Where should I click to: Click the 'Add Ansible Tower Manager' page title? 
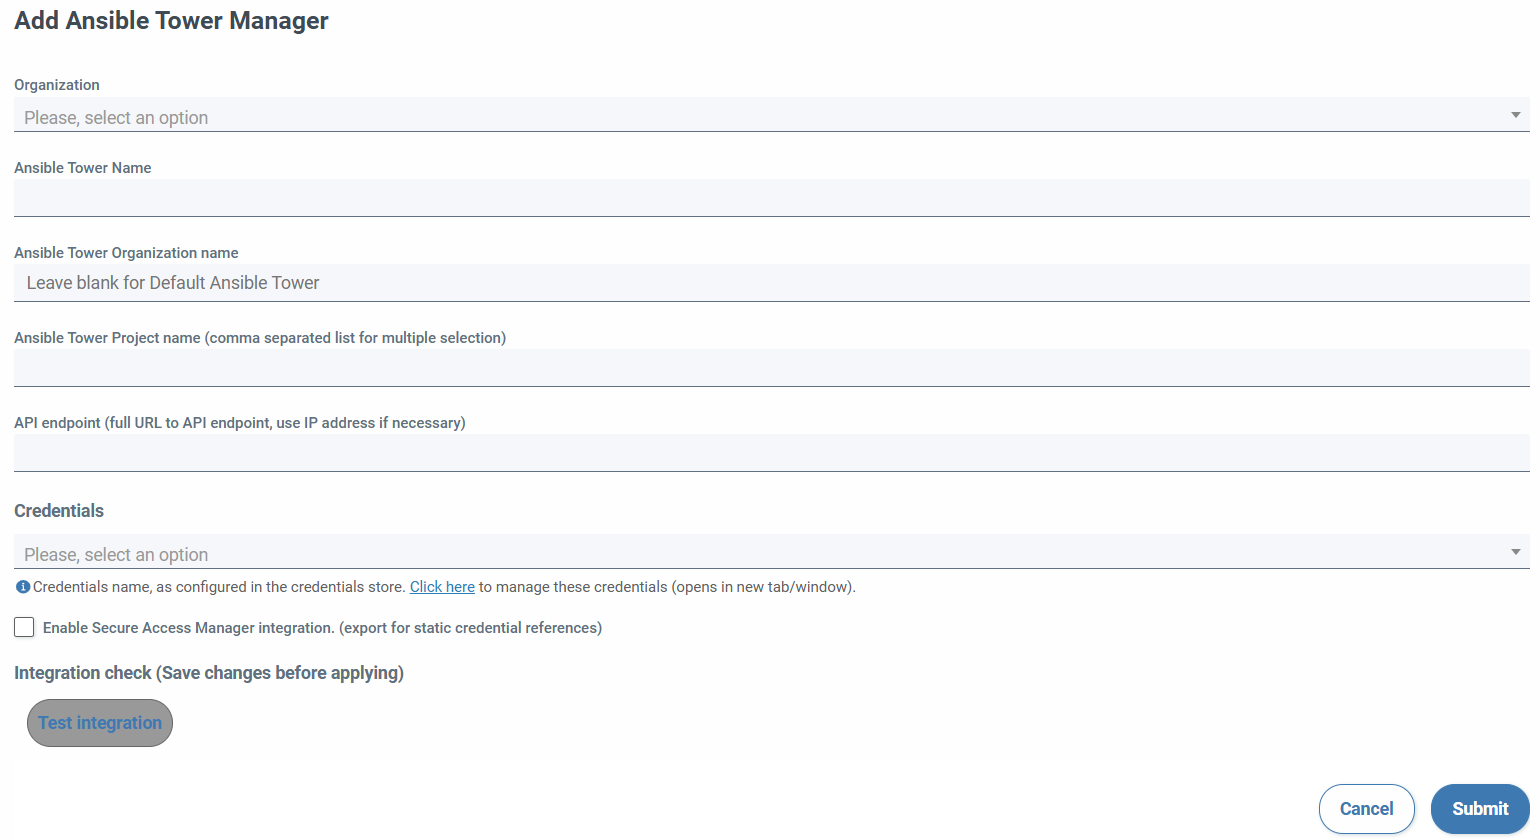(x=171, y=21)
